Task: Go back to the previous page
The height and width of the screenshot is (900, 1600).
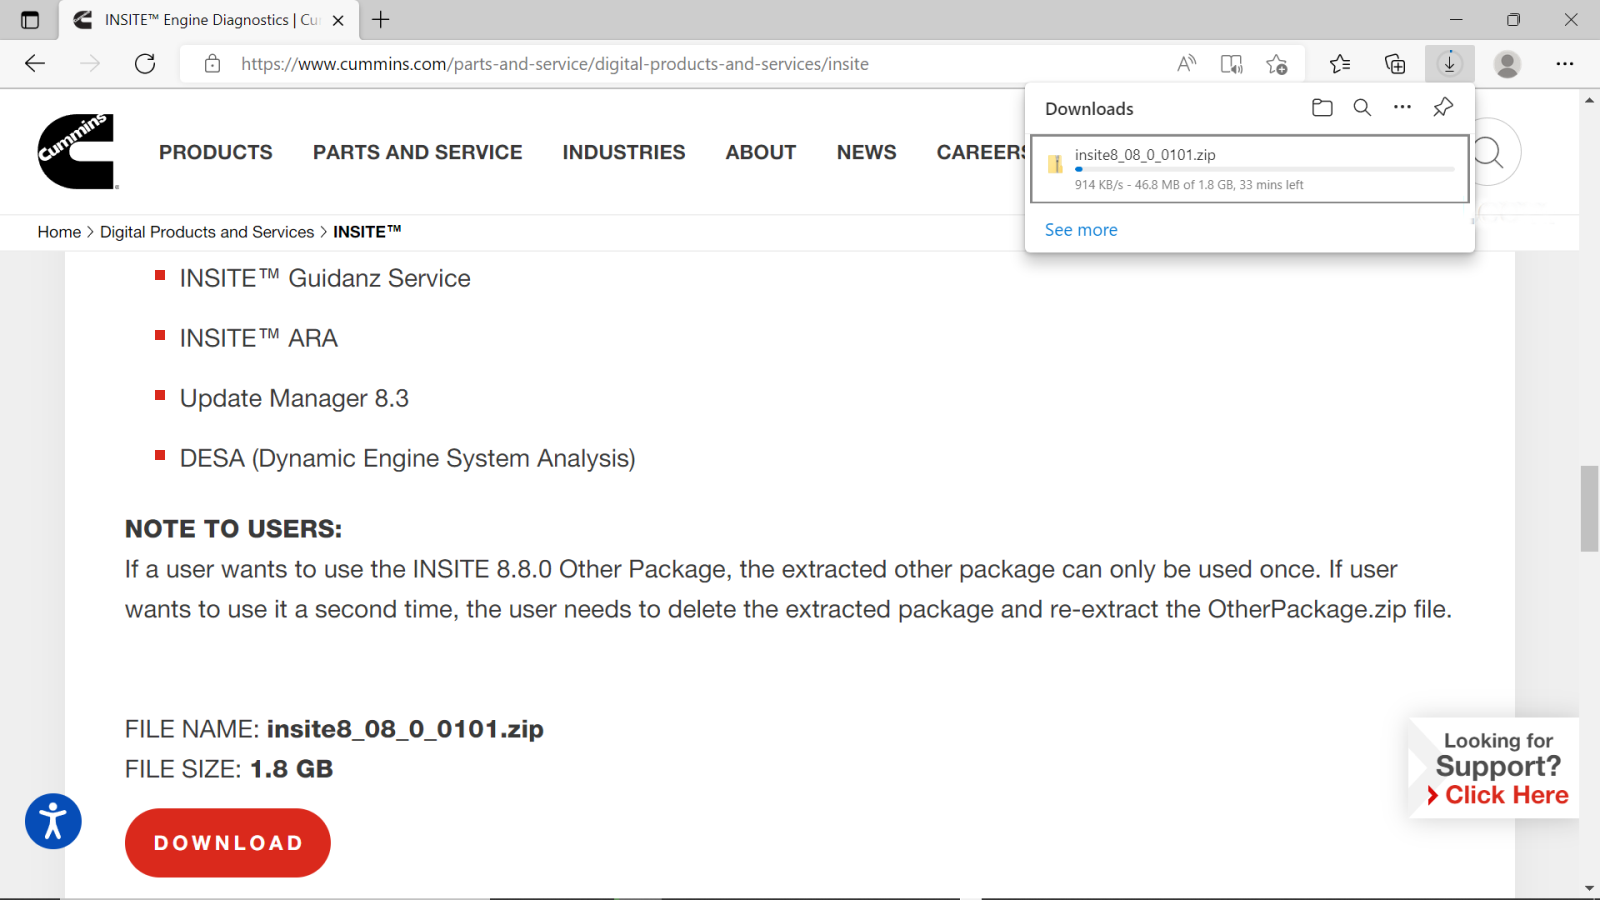Action: (x=35, y=64)
